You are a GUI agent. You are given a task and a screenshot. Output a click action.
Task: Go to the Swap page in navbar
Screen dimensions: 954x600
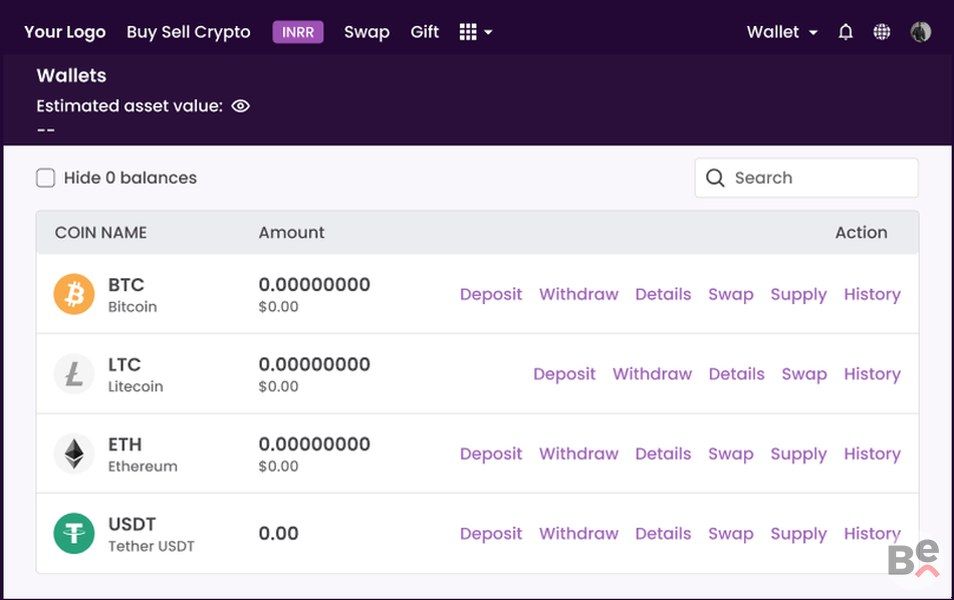tap(366, 32)
